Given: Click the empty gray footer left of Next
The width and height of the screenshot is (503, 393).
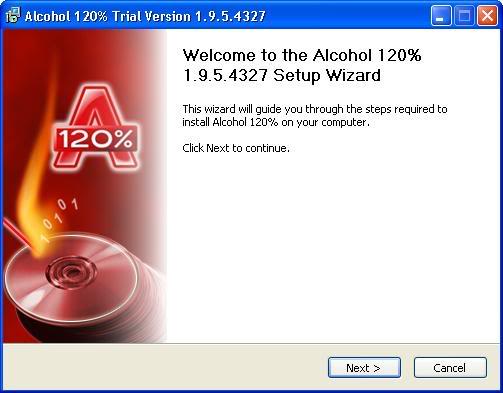Looking at the screenshot, I should pyautogui.click(x=165, y=367).
